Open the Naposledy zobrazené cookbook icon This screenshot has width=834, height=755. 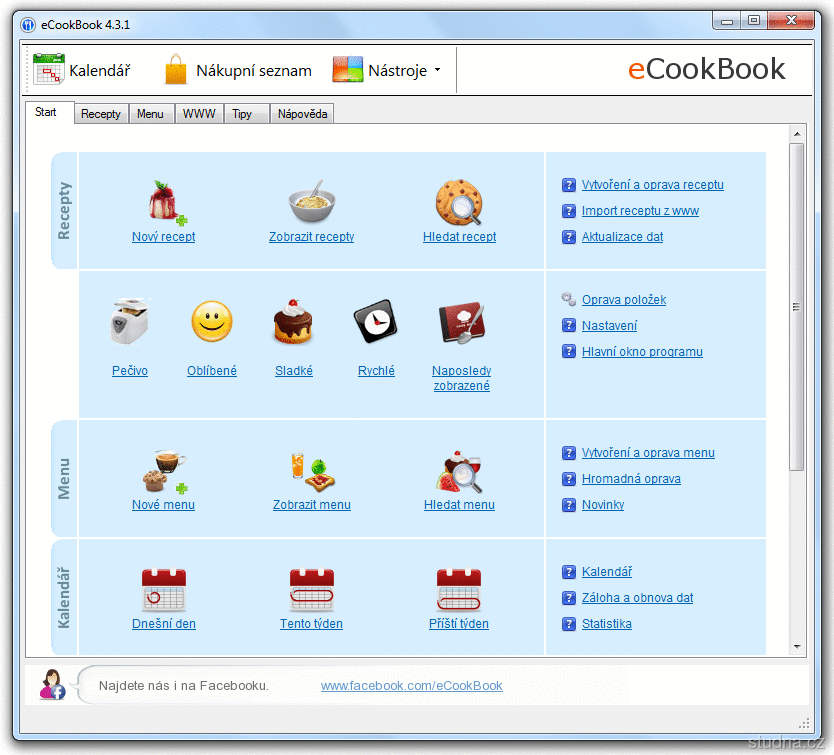pos(462,322)
